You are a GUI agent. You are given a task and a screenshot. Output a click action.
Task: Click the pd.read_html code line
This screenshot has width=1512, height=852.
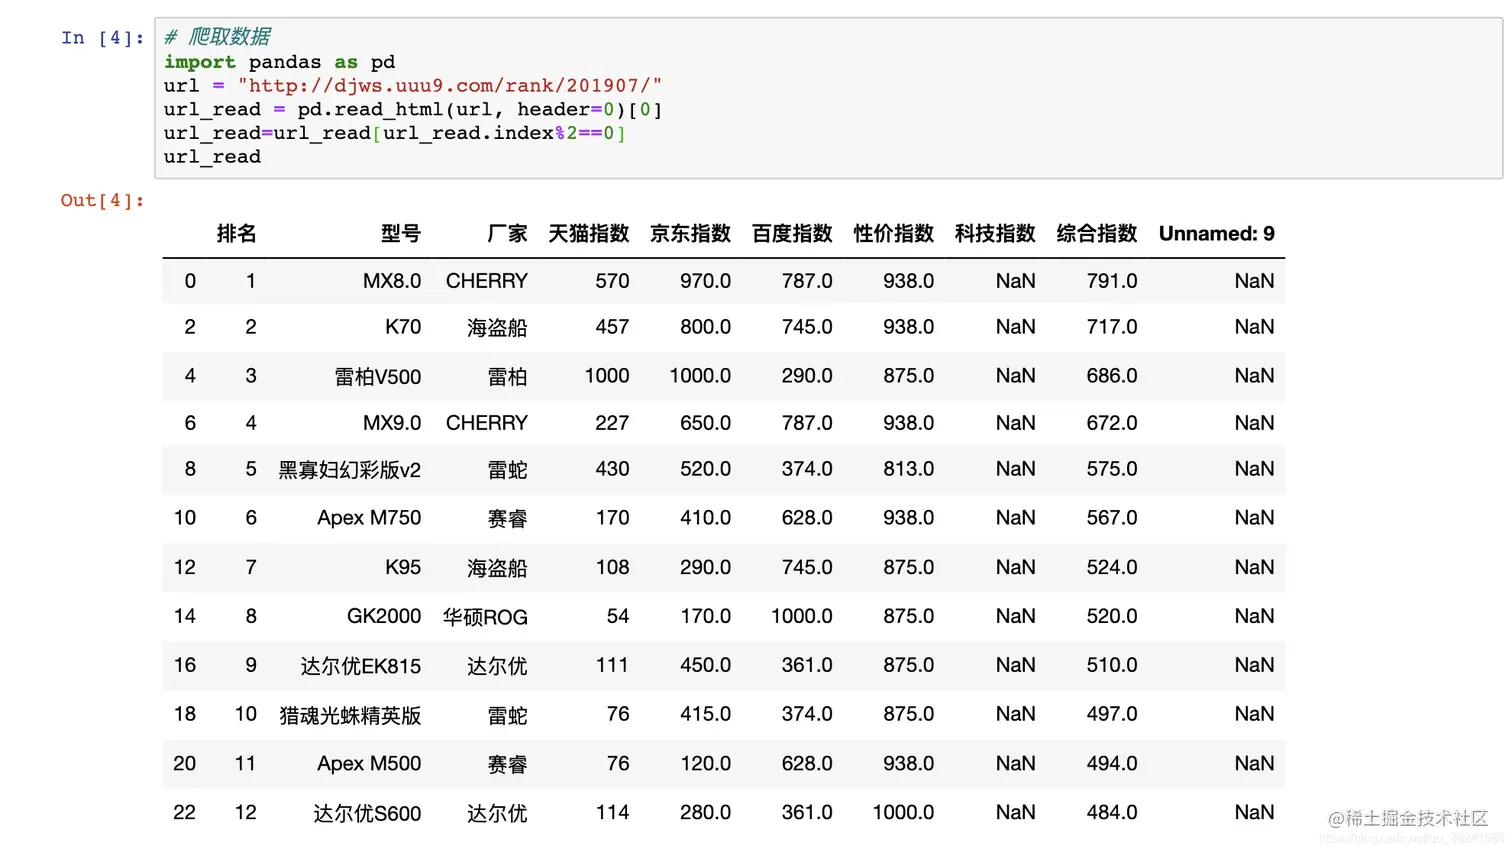[x=413, y=110]
